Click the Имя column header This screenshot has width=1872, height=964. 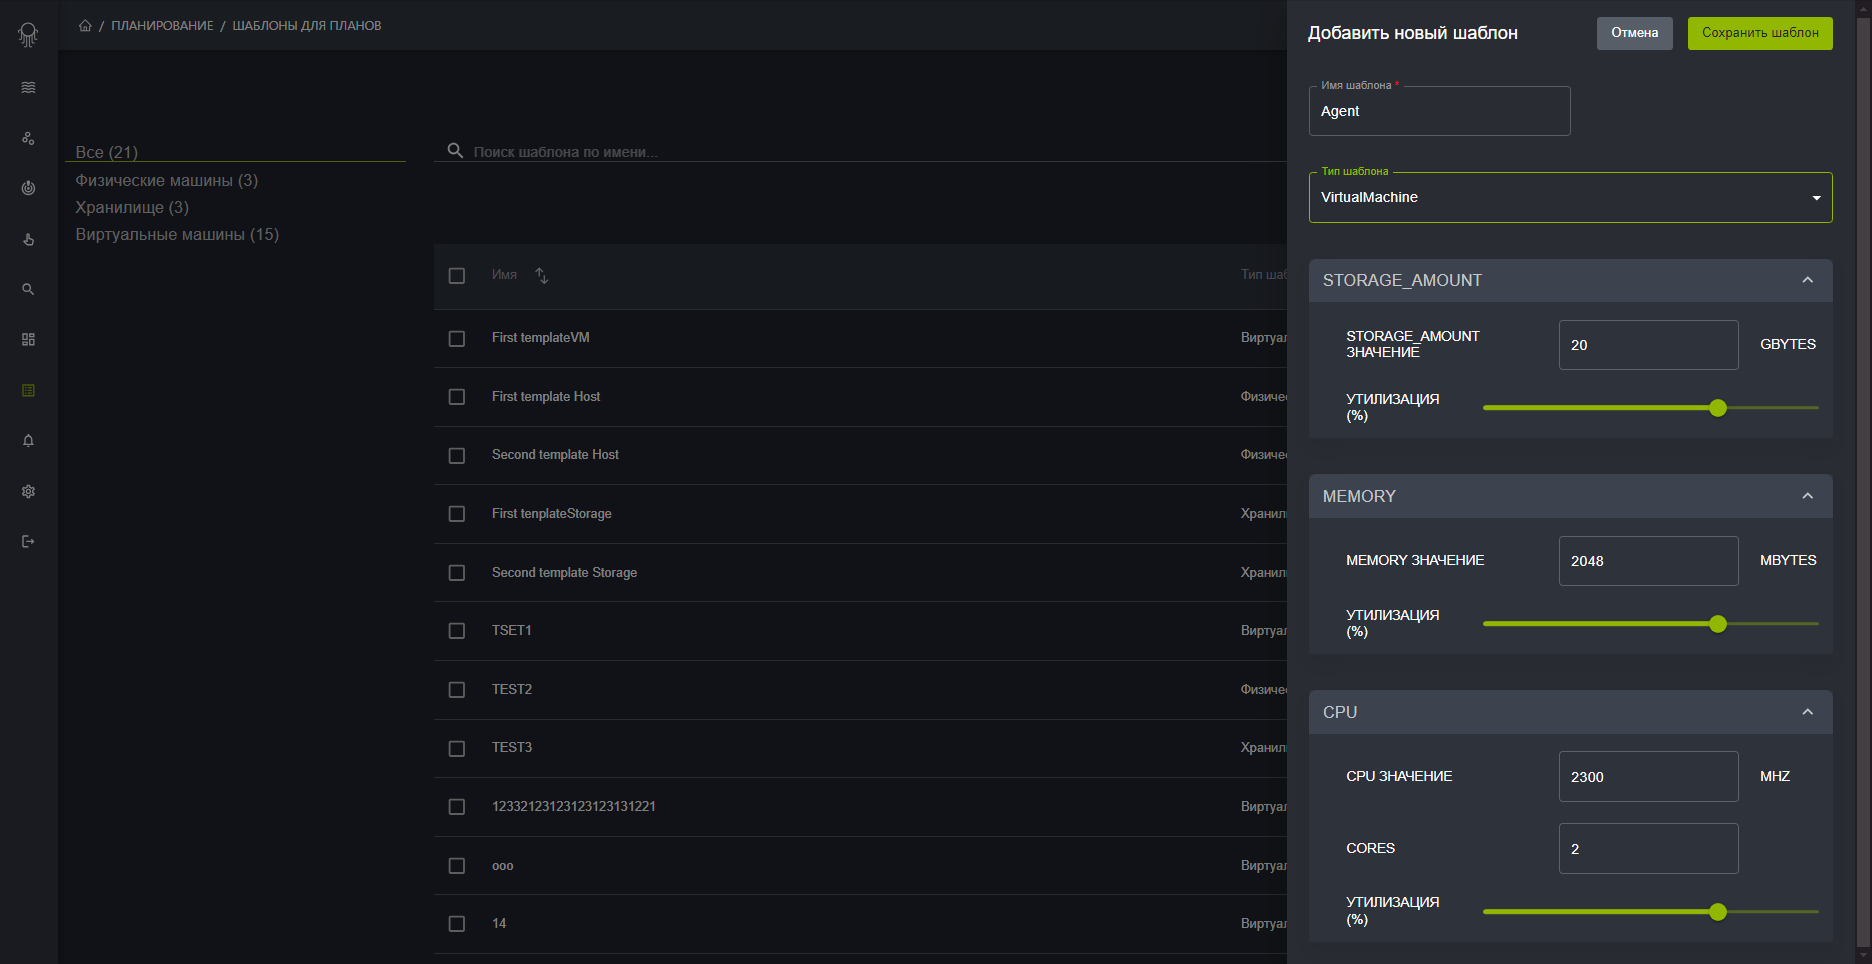[504, 275]
